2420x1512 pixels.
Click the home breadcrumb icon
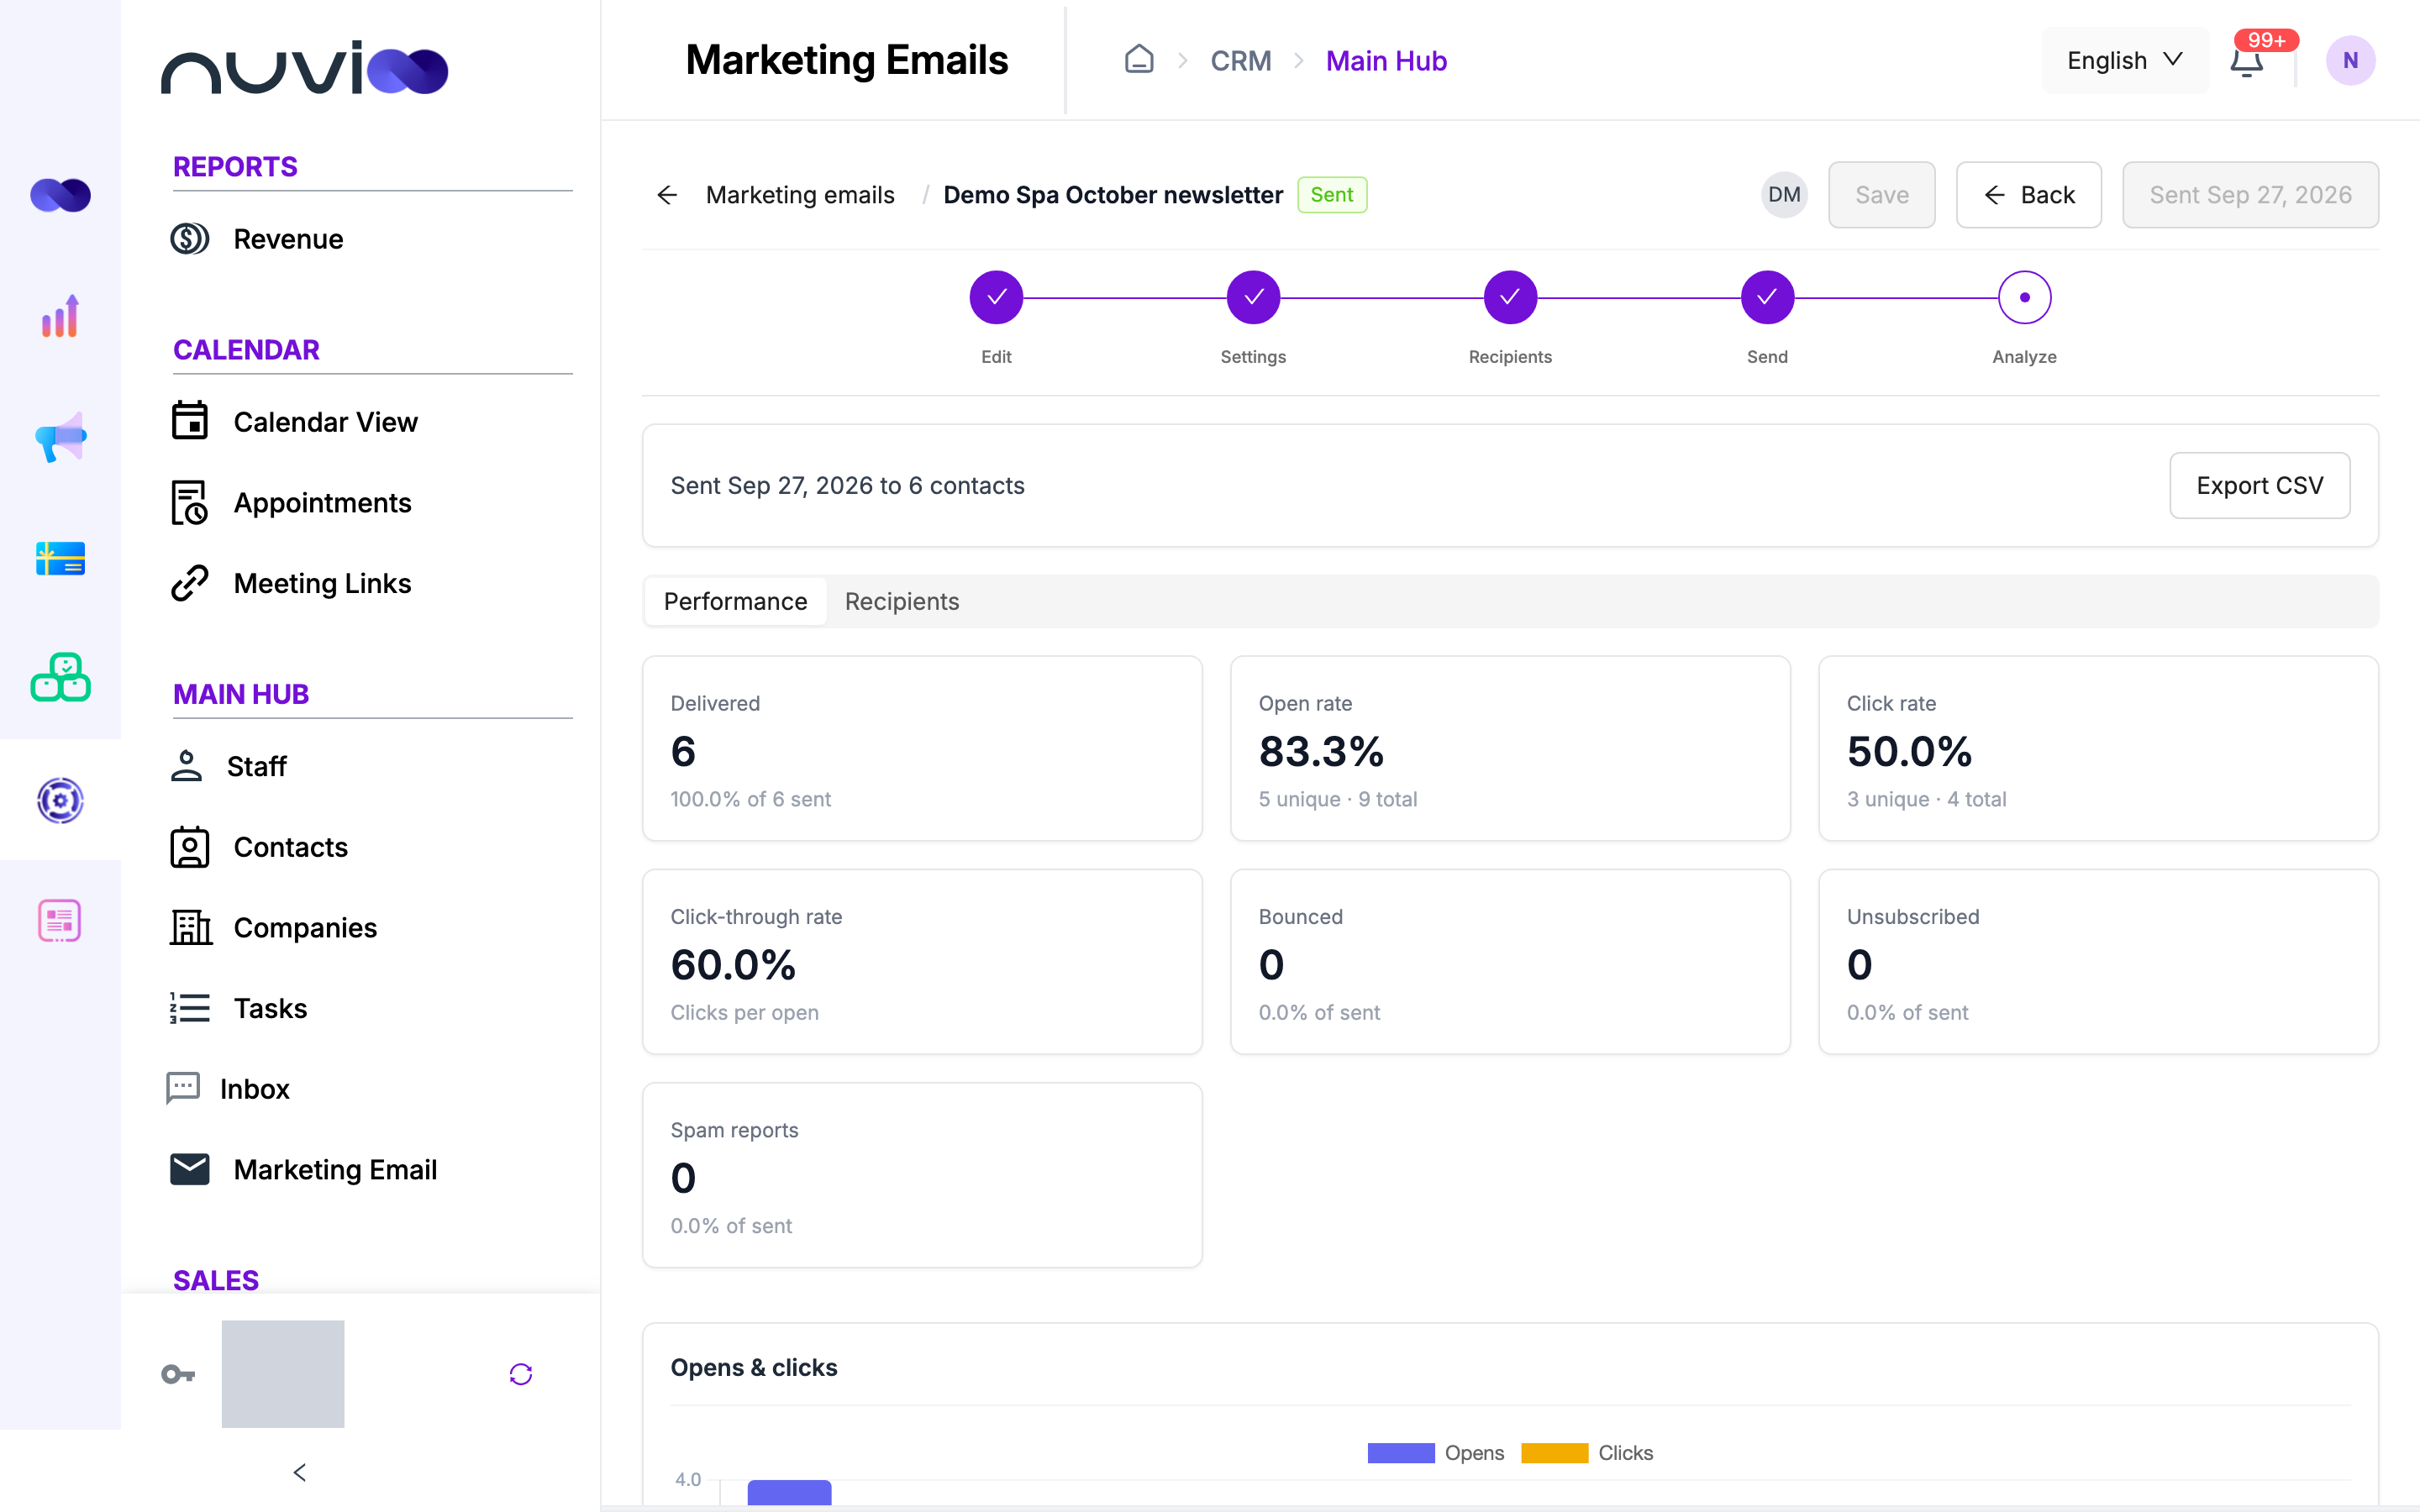(x=1139, y=60)
